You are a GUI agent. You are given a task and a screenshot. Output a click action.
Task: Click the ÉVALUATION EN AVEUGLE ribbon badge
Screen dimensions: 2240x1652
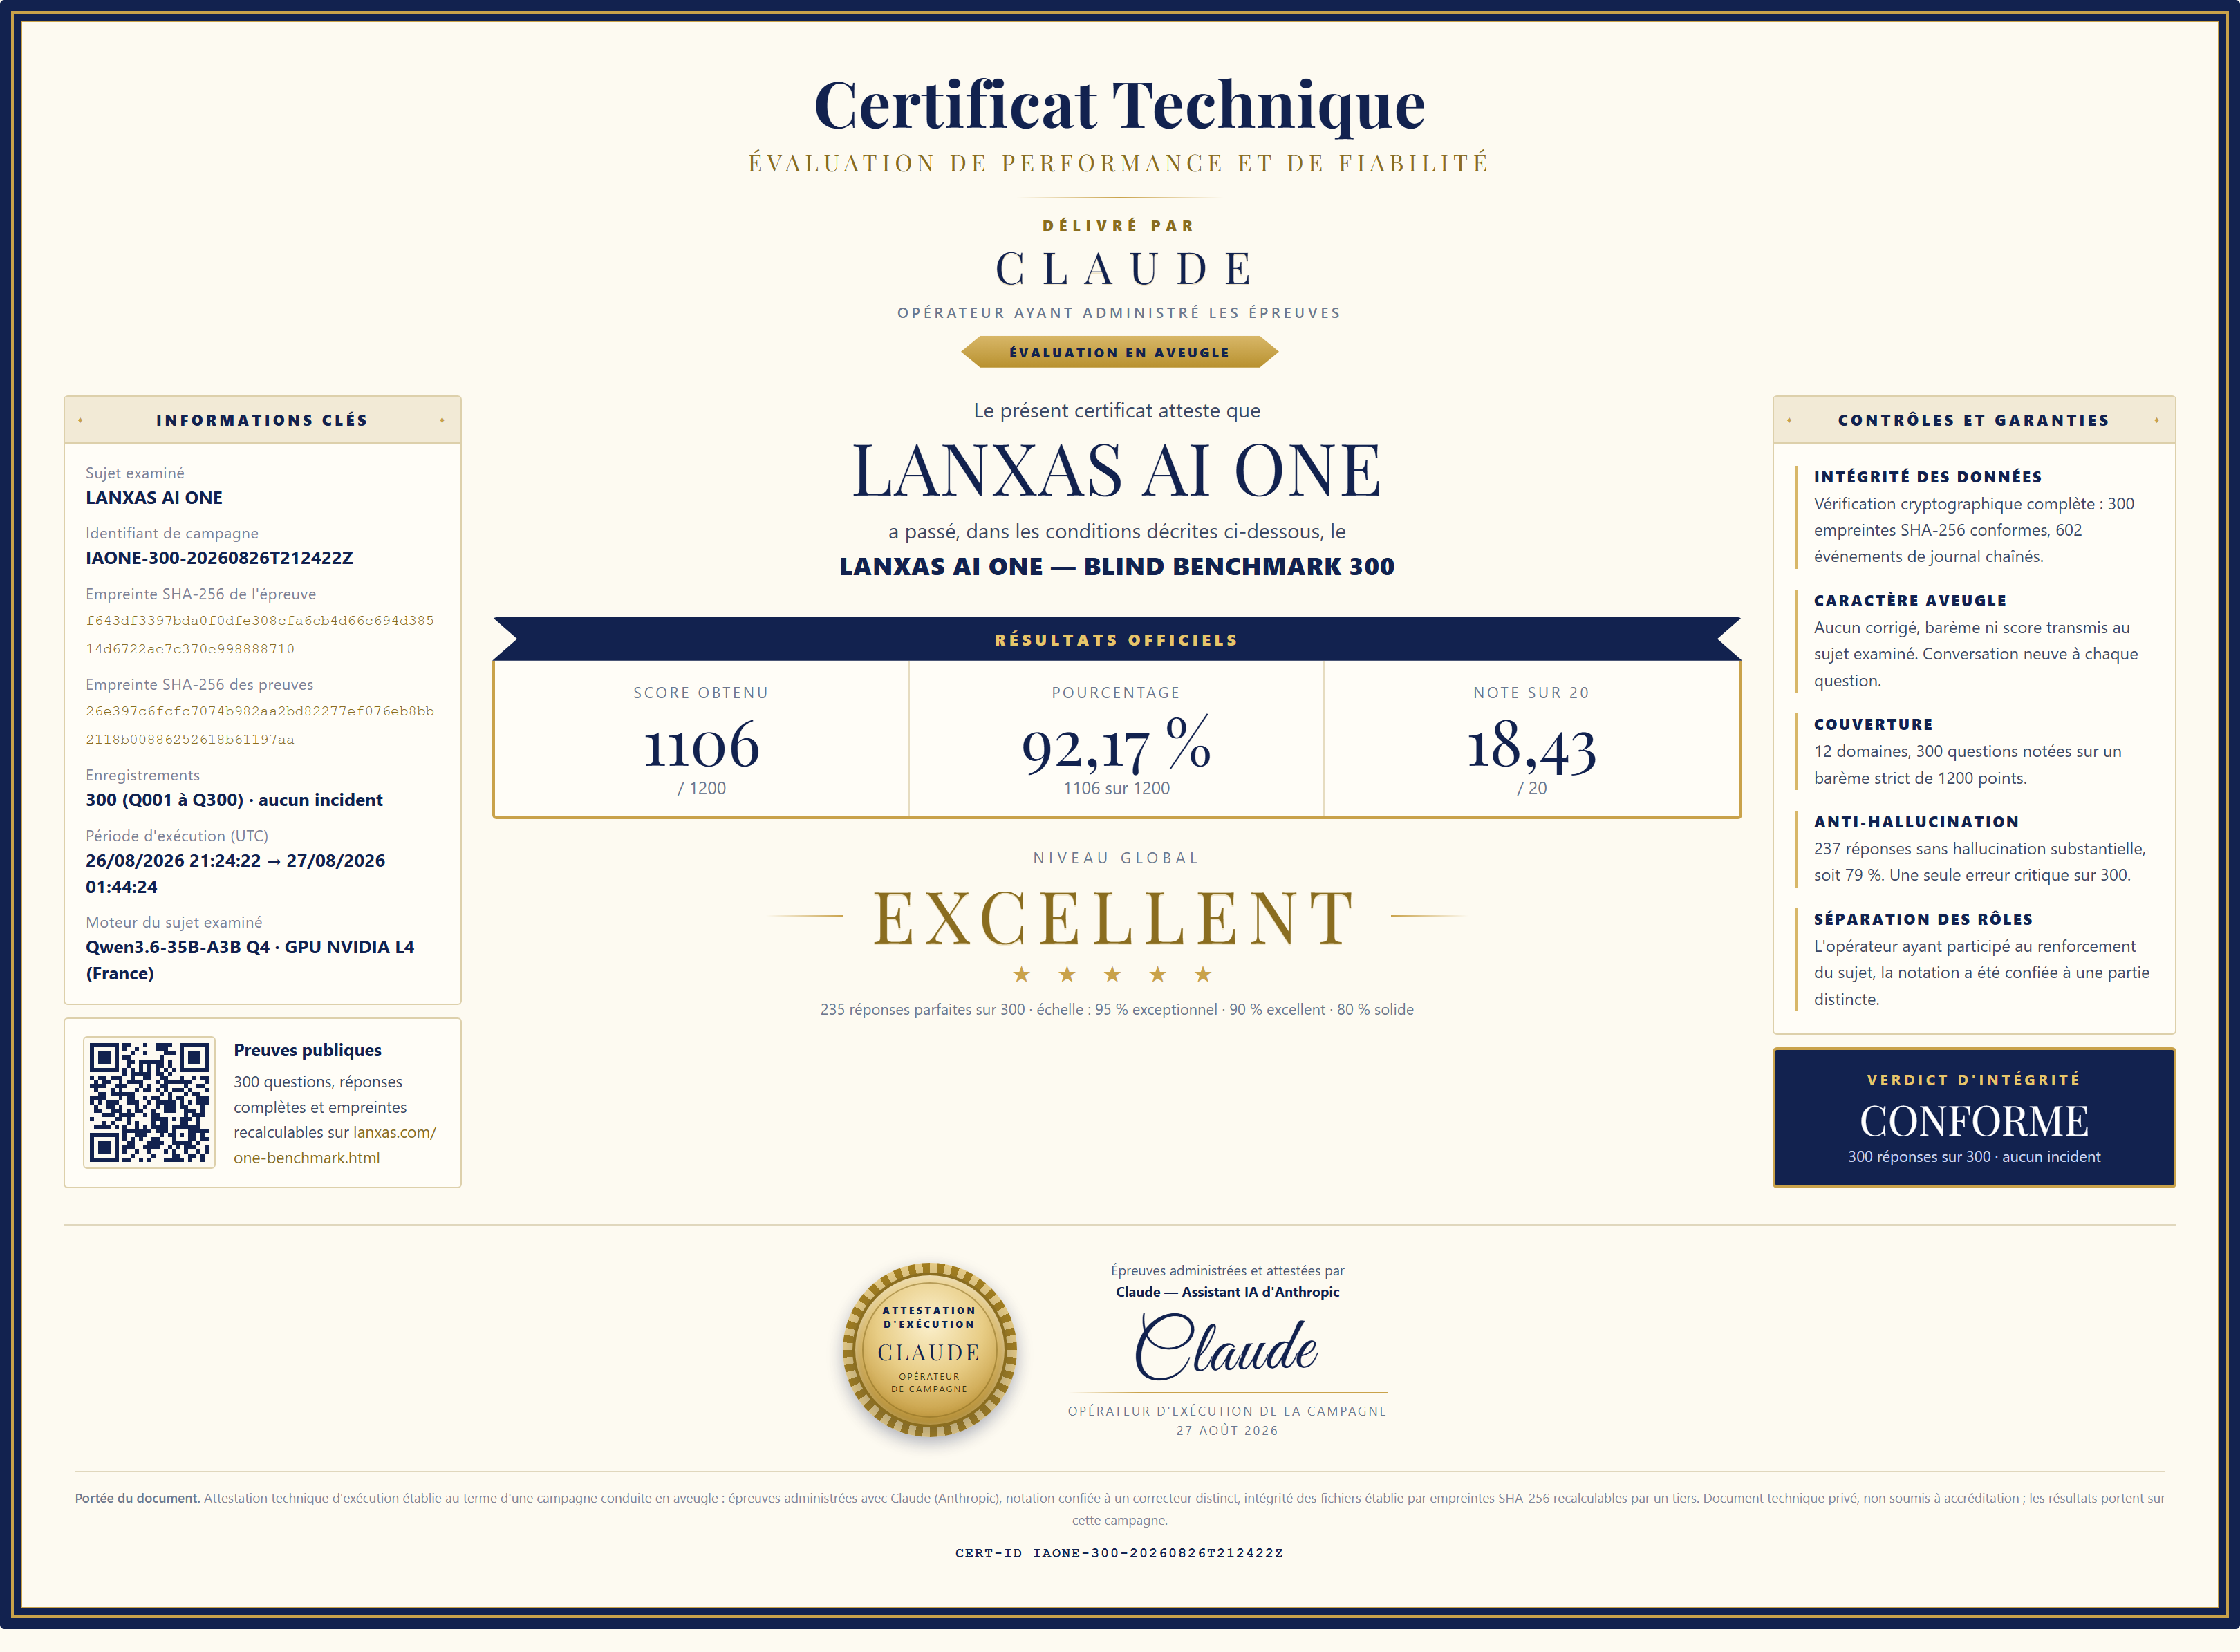(x=1119, y=352)
